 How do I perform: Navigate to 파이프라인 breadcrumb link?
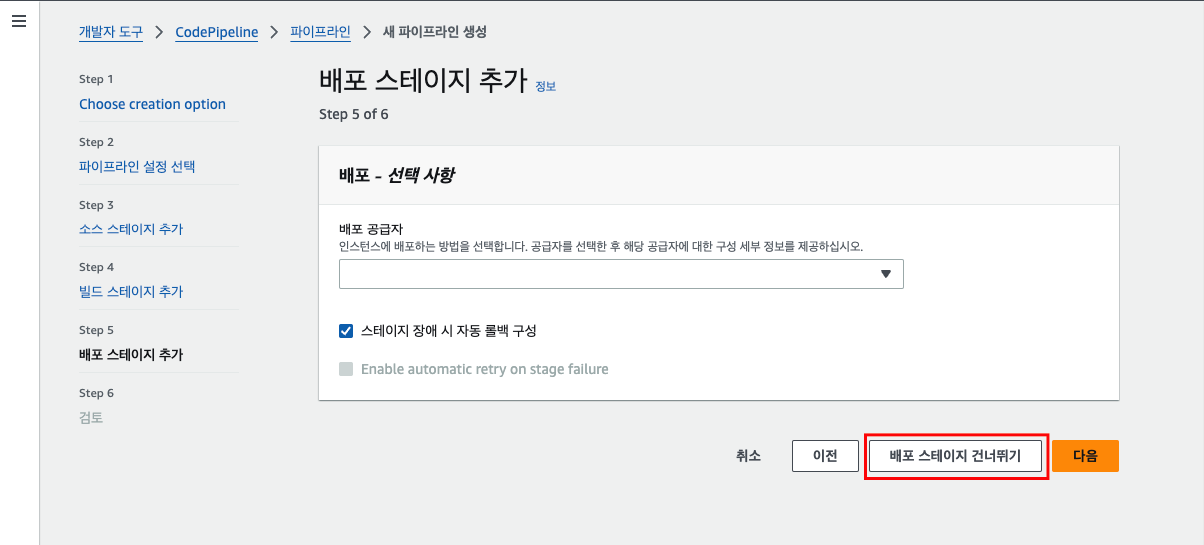click(321, 32)
